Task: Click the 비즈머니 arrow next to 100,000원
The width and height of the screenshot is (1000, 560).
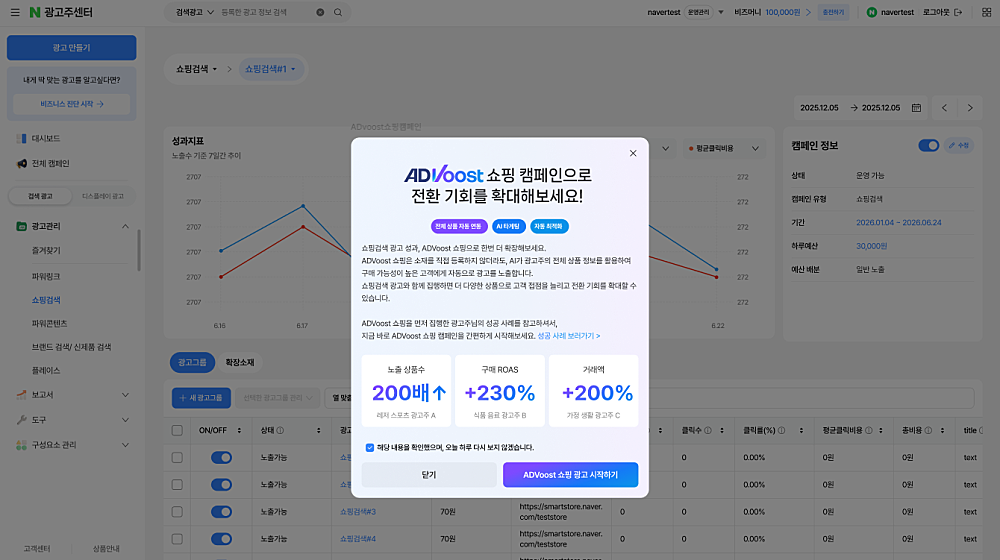Action: pyautogui.click(x=808, y=12)
